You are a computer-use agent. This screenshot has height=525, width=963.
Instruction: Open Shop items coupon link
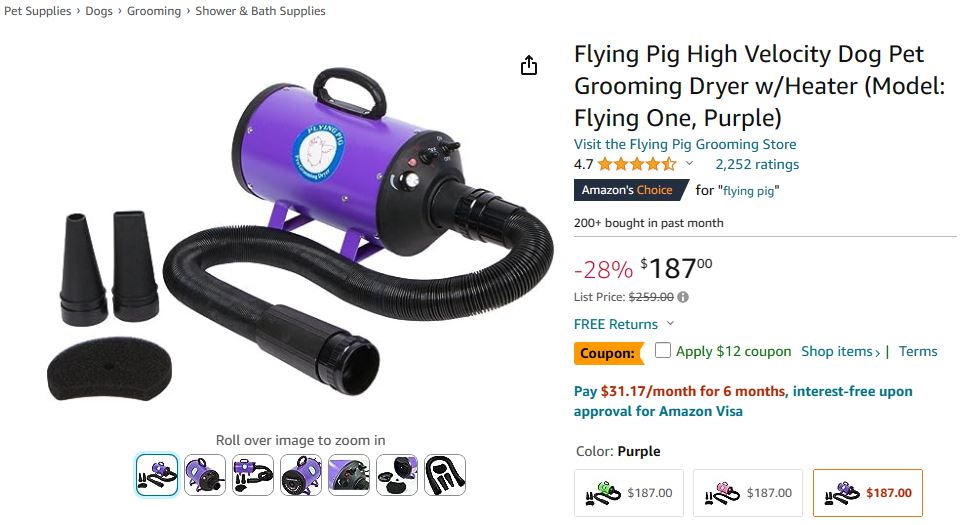pos(841,351)
